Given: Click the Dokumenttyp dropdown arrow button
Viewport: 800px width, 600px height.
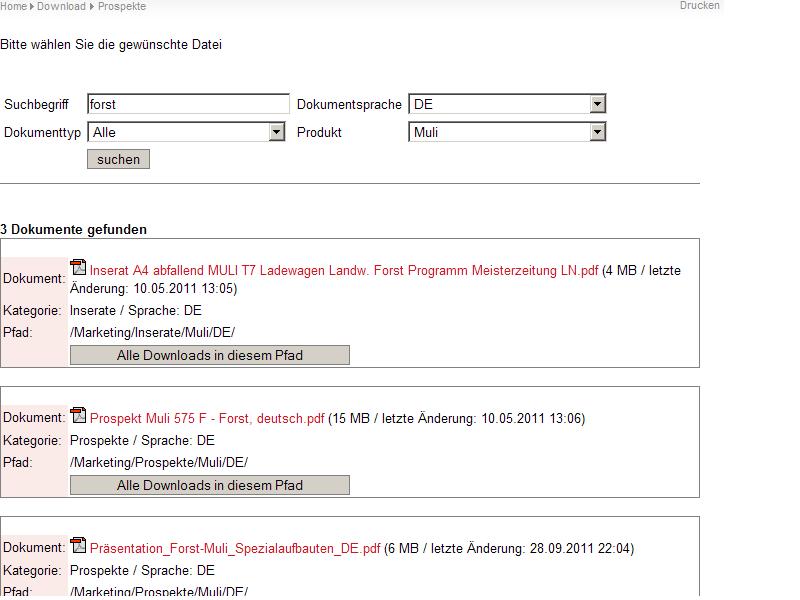Looking at the screenshot, I should (x=277, y=132).
